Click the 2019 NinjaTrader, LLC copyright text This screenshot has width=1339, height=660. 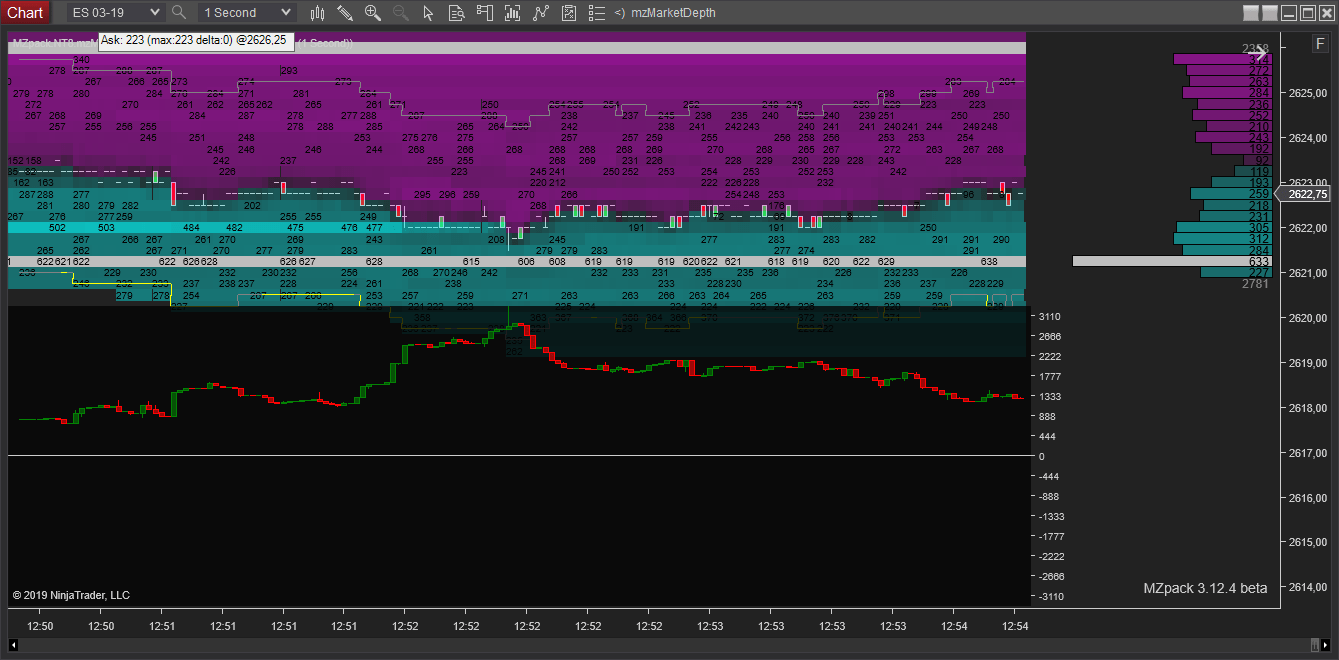pos(71,595)
